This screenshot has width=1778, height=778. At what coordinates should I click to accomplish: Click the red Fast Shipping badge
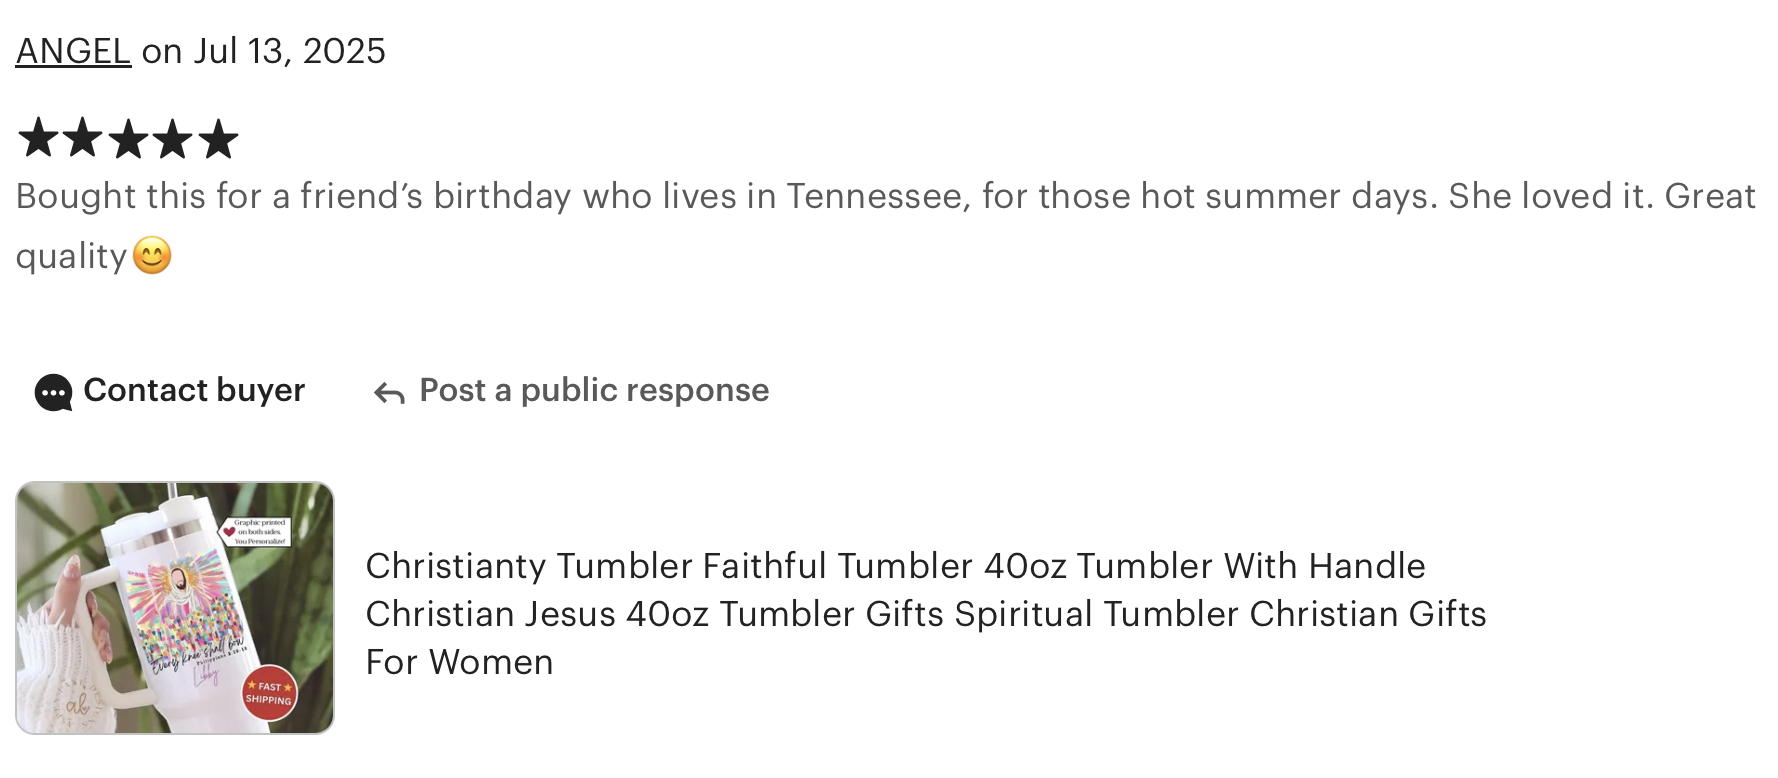(269, 693)
